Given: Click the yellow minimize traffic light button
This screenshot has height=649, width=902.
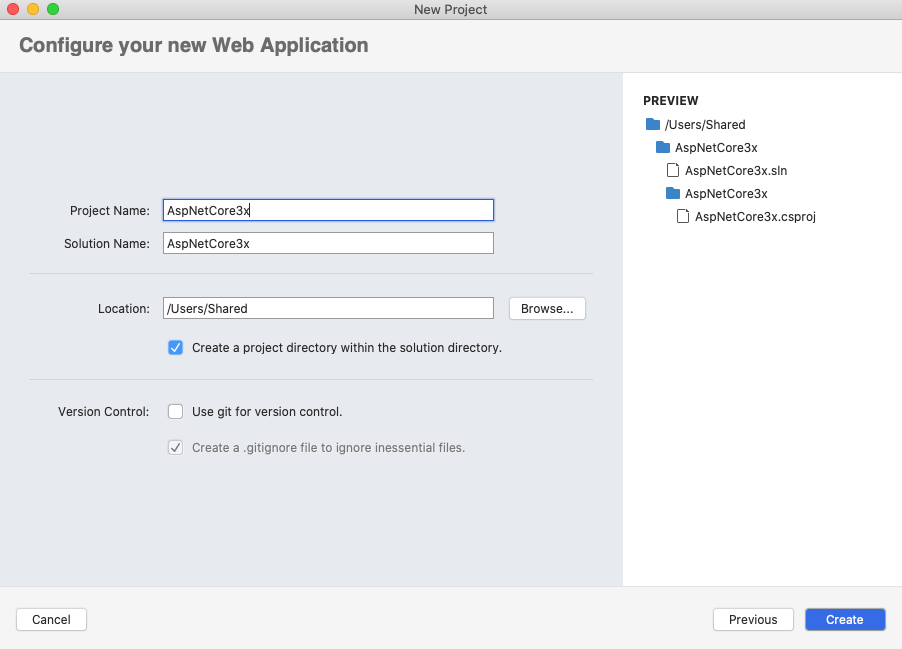Looking at the screenshot, I should pos(33,9).
